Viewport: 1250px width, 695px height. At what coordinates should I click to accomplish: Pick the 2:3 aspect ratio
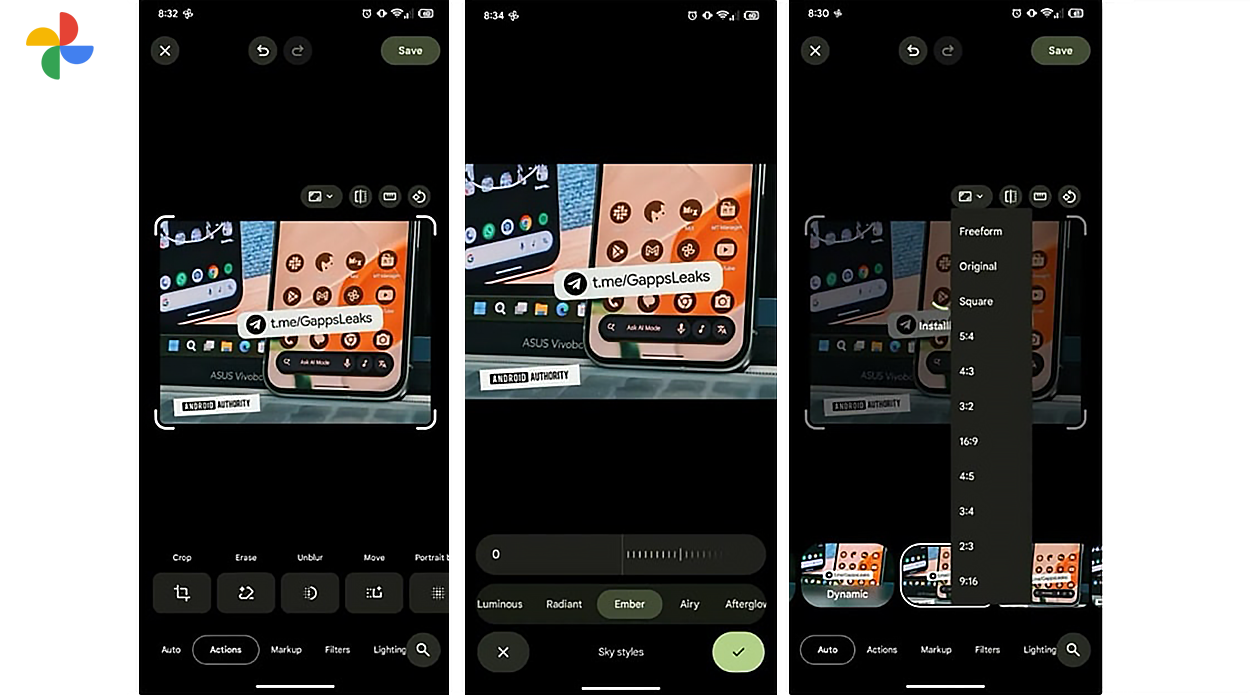(x=966, y=546)
